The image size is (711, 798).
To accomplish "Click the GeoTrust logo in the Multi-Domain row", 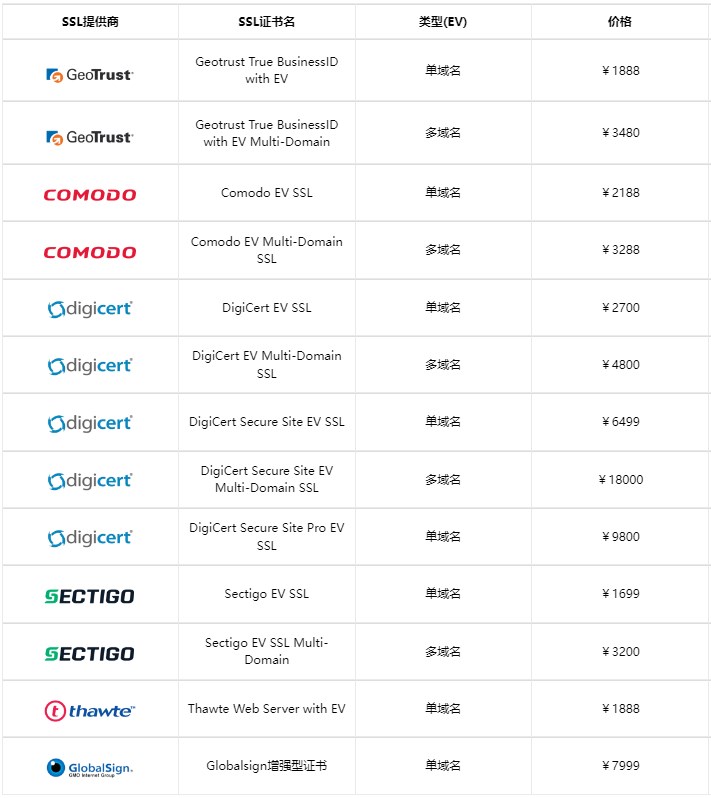I will coord(90,137).
